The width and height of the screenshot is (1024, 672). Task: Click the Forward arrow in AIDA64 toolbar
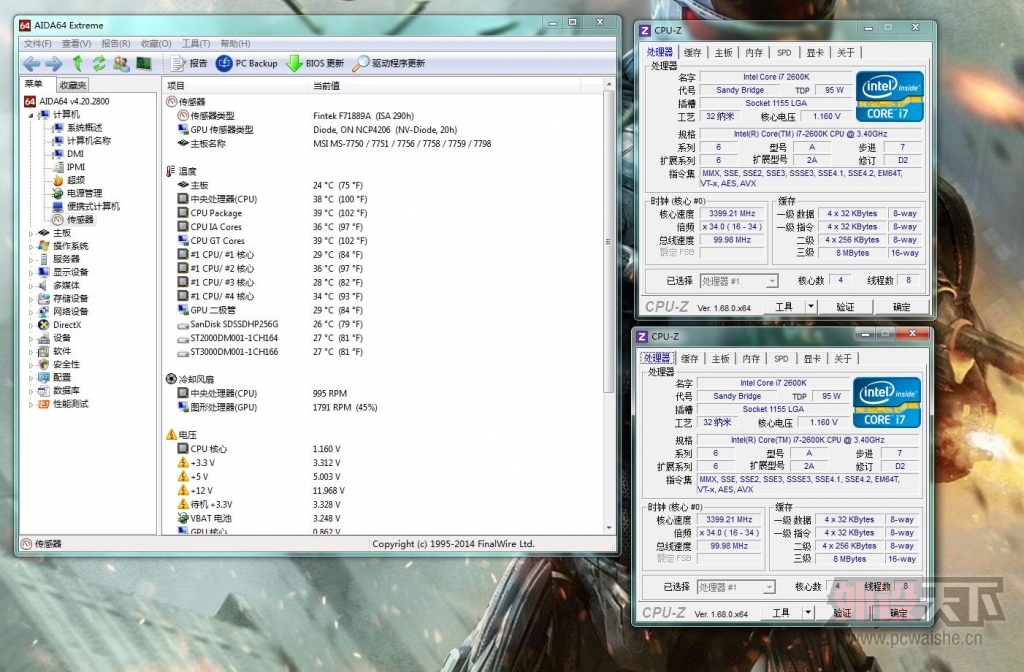[x=54, y=63]
